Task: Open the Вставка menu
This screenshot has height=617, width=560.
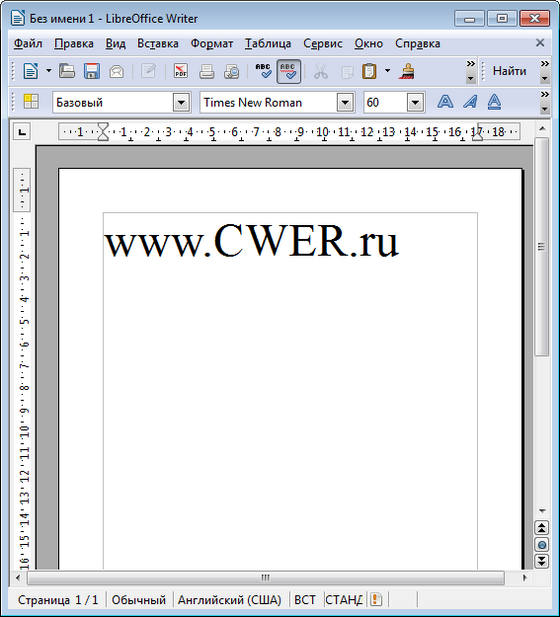Action: (x=158, y=43)
